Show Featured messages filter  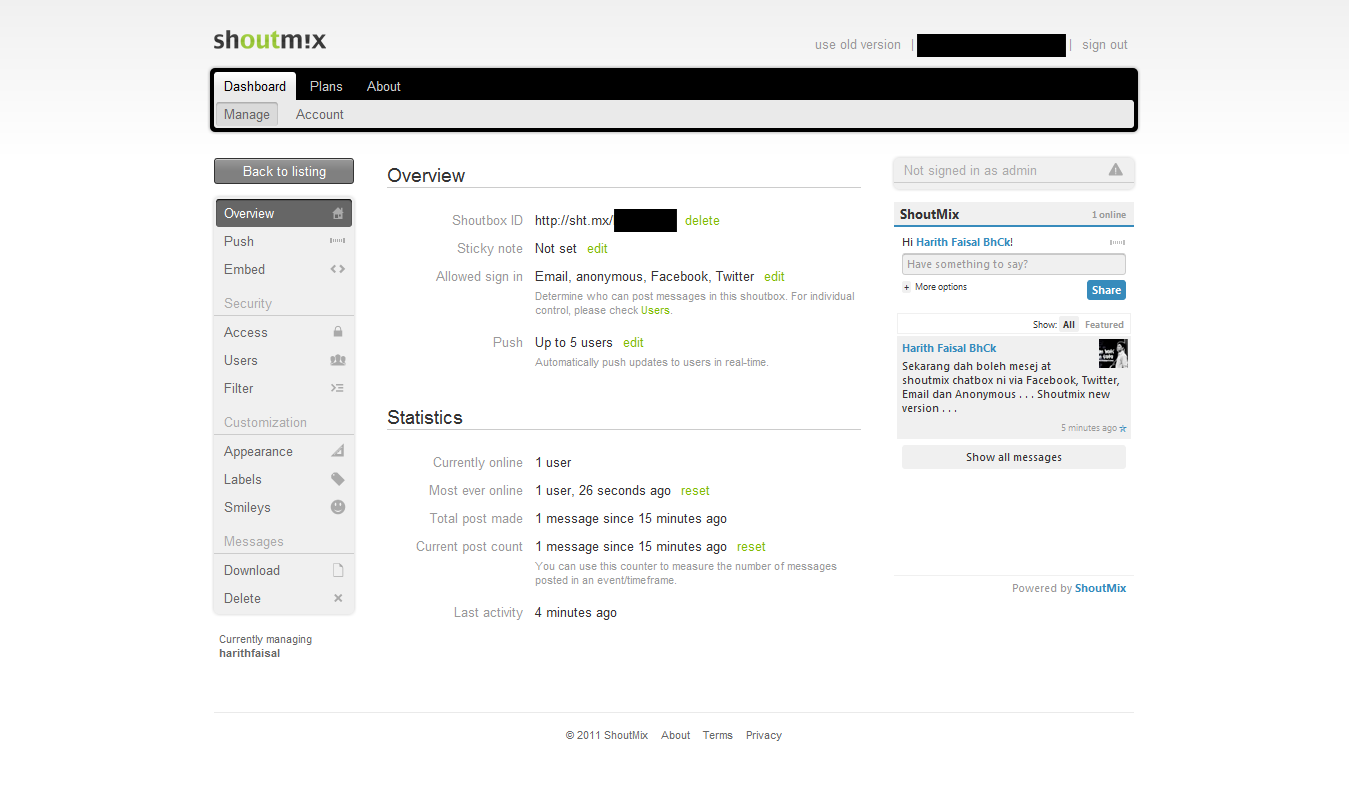1104,324
